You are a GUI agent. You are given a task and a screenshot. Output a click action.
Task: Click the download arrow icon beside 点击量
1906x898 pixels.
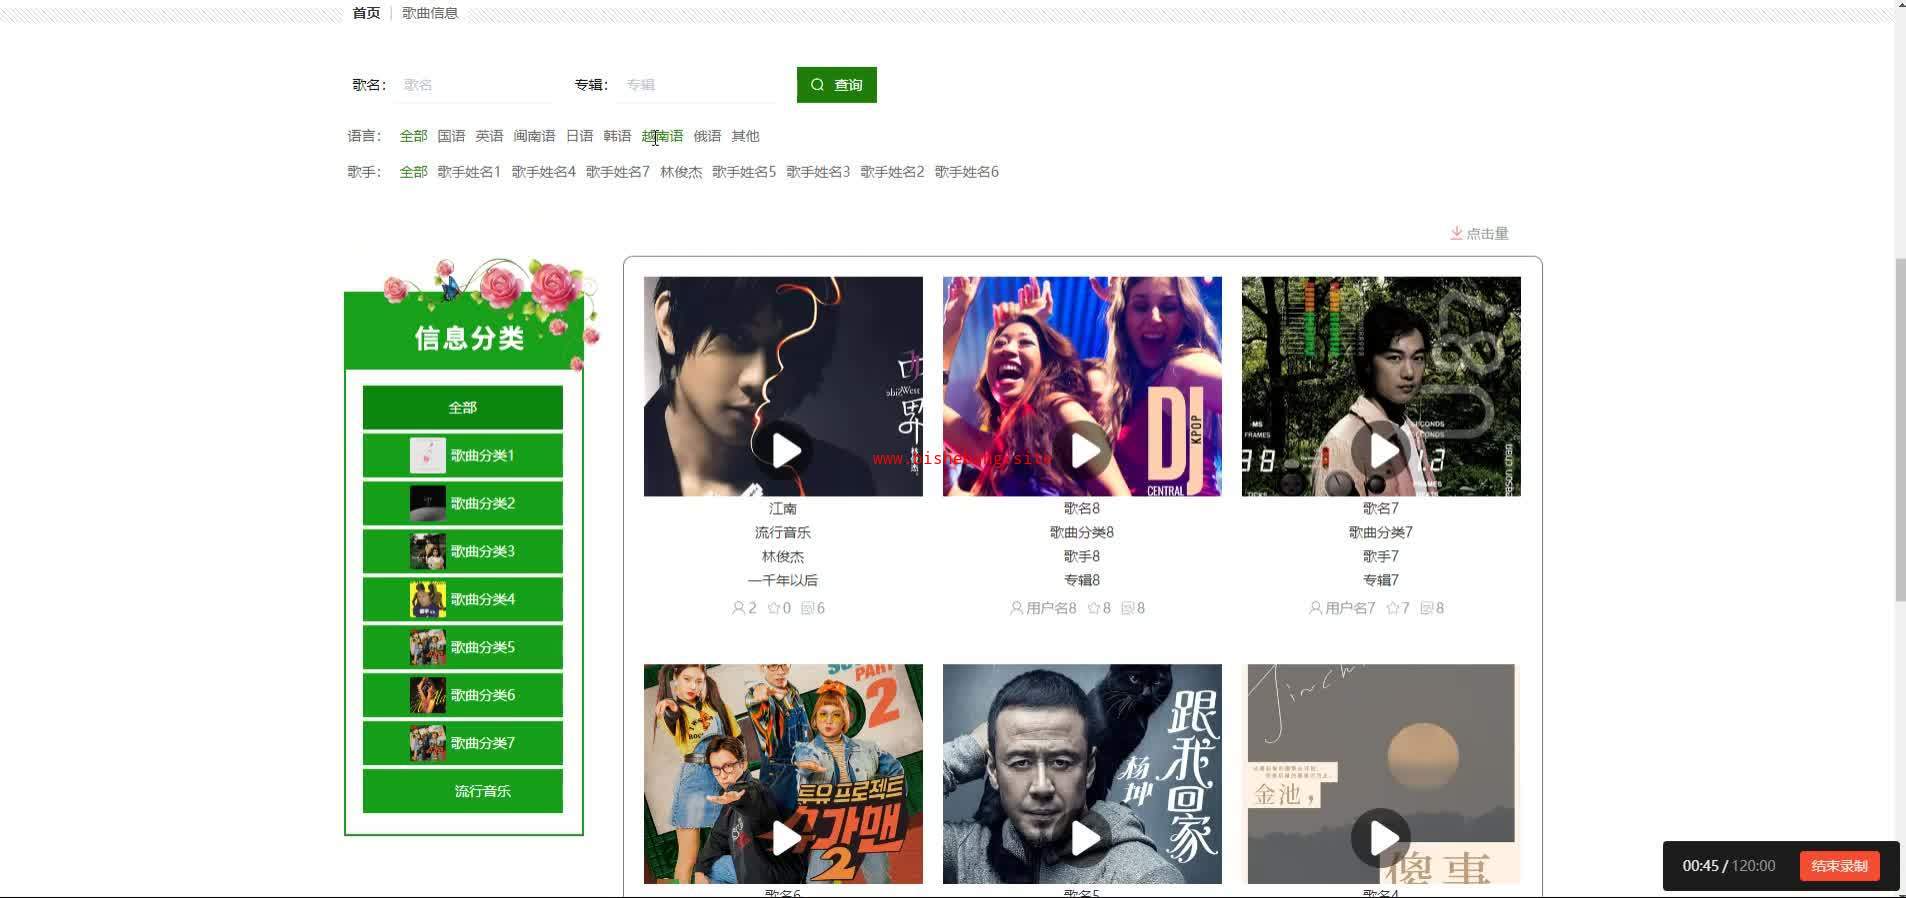click(x=1456, y=233)
